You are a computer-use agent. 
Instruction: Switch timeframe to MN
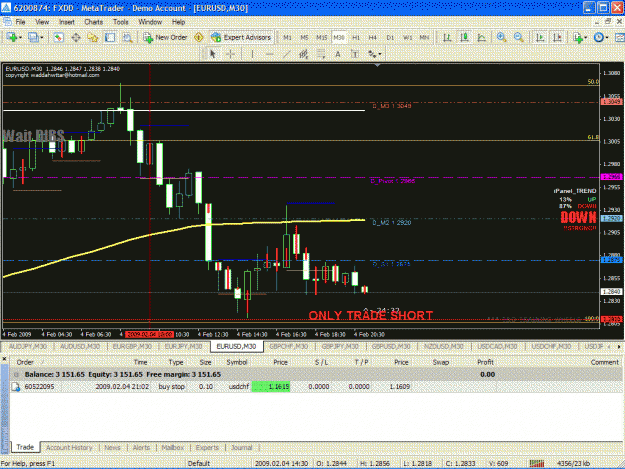424,37
